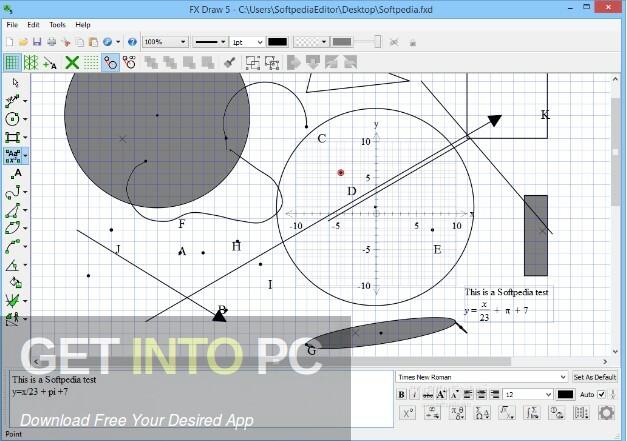This screenshot has height=441, width=627.
Task: Toggle the highlighted snap-to-points button
Action: [x=110, y=62]
